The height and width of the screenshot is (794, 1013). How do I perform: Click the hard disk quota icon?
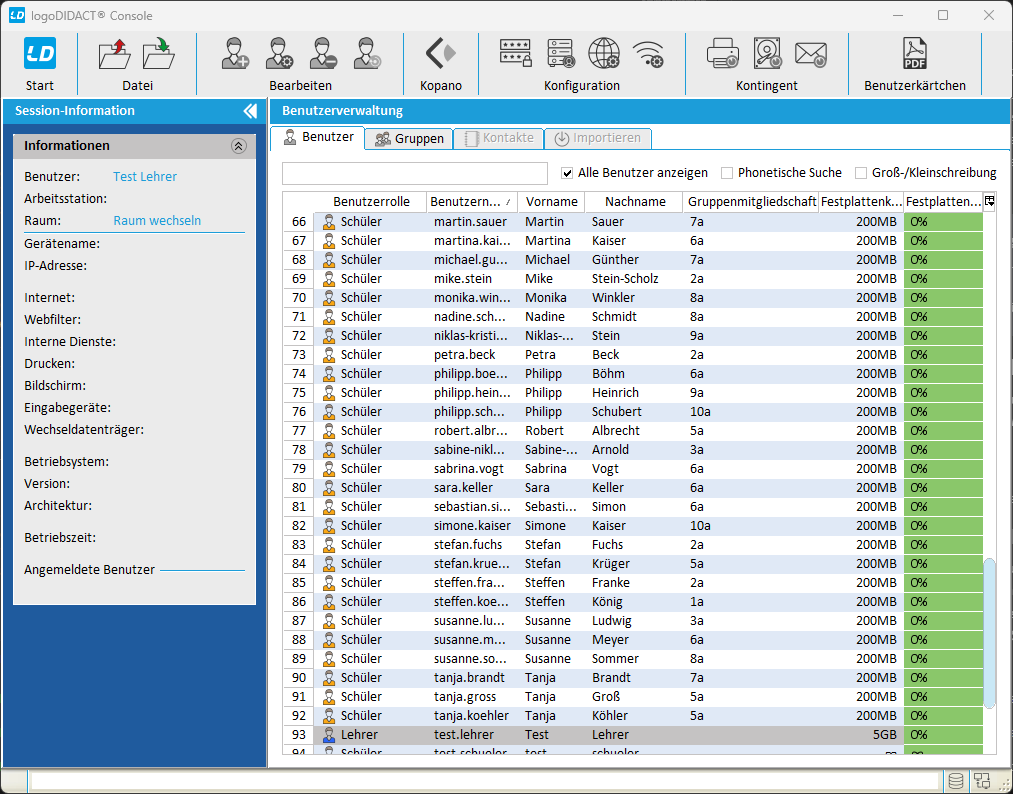[768, 53]
